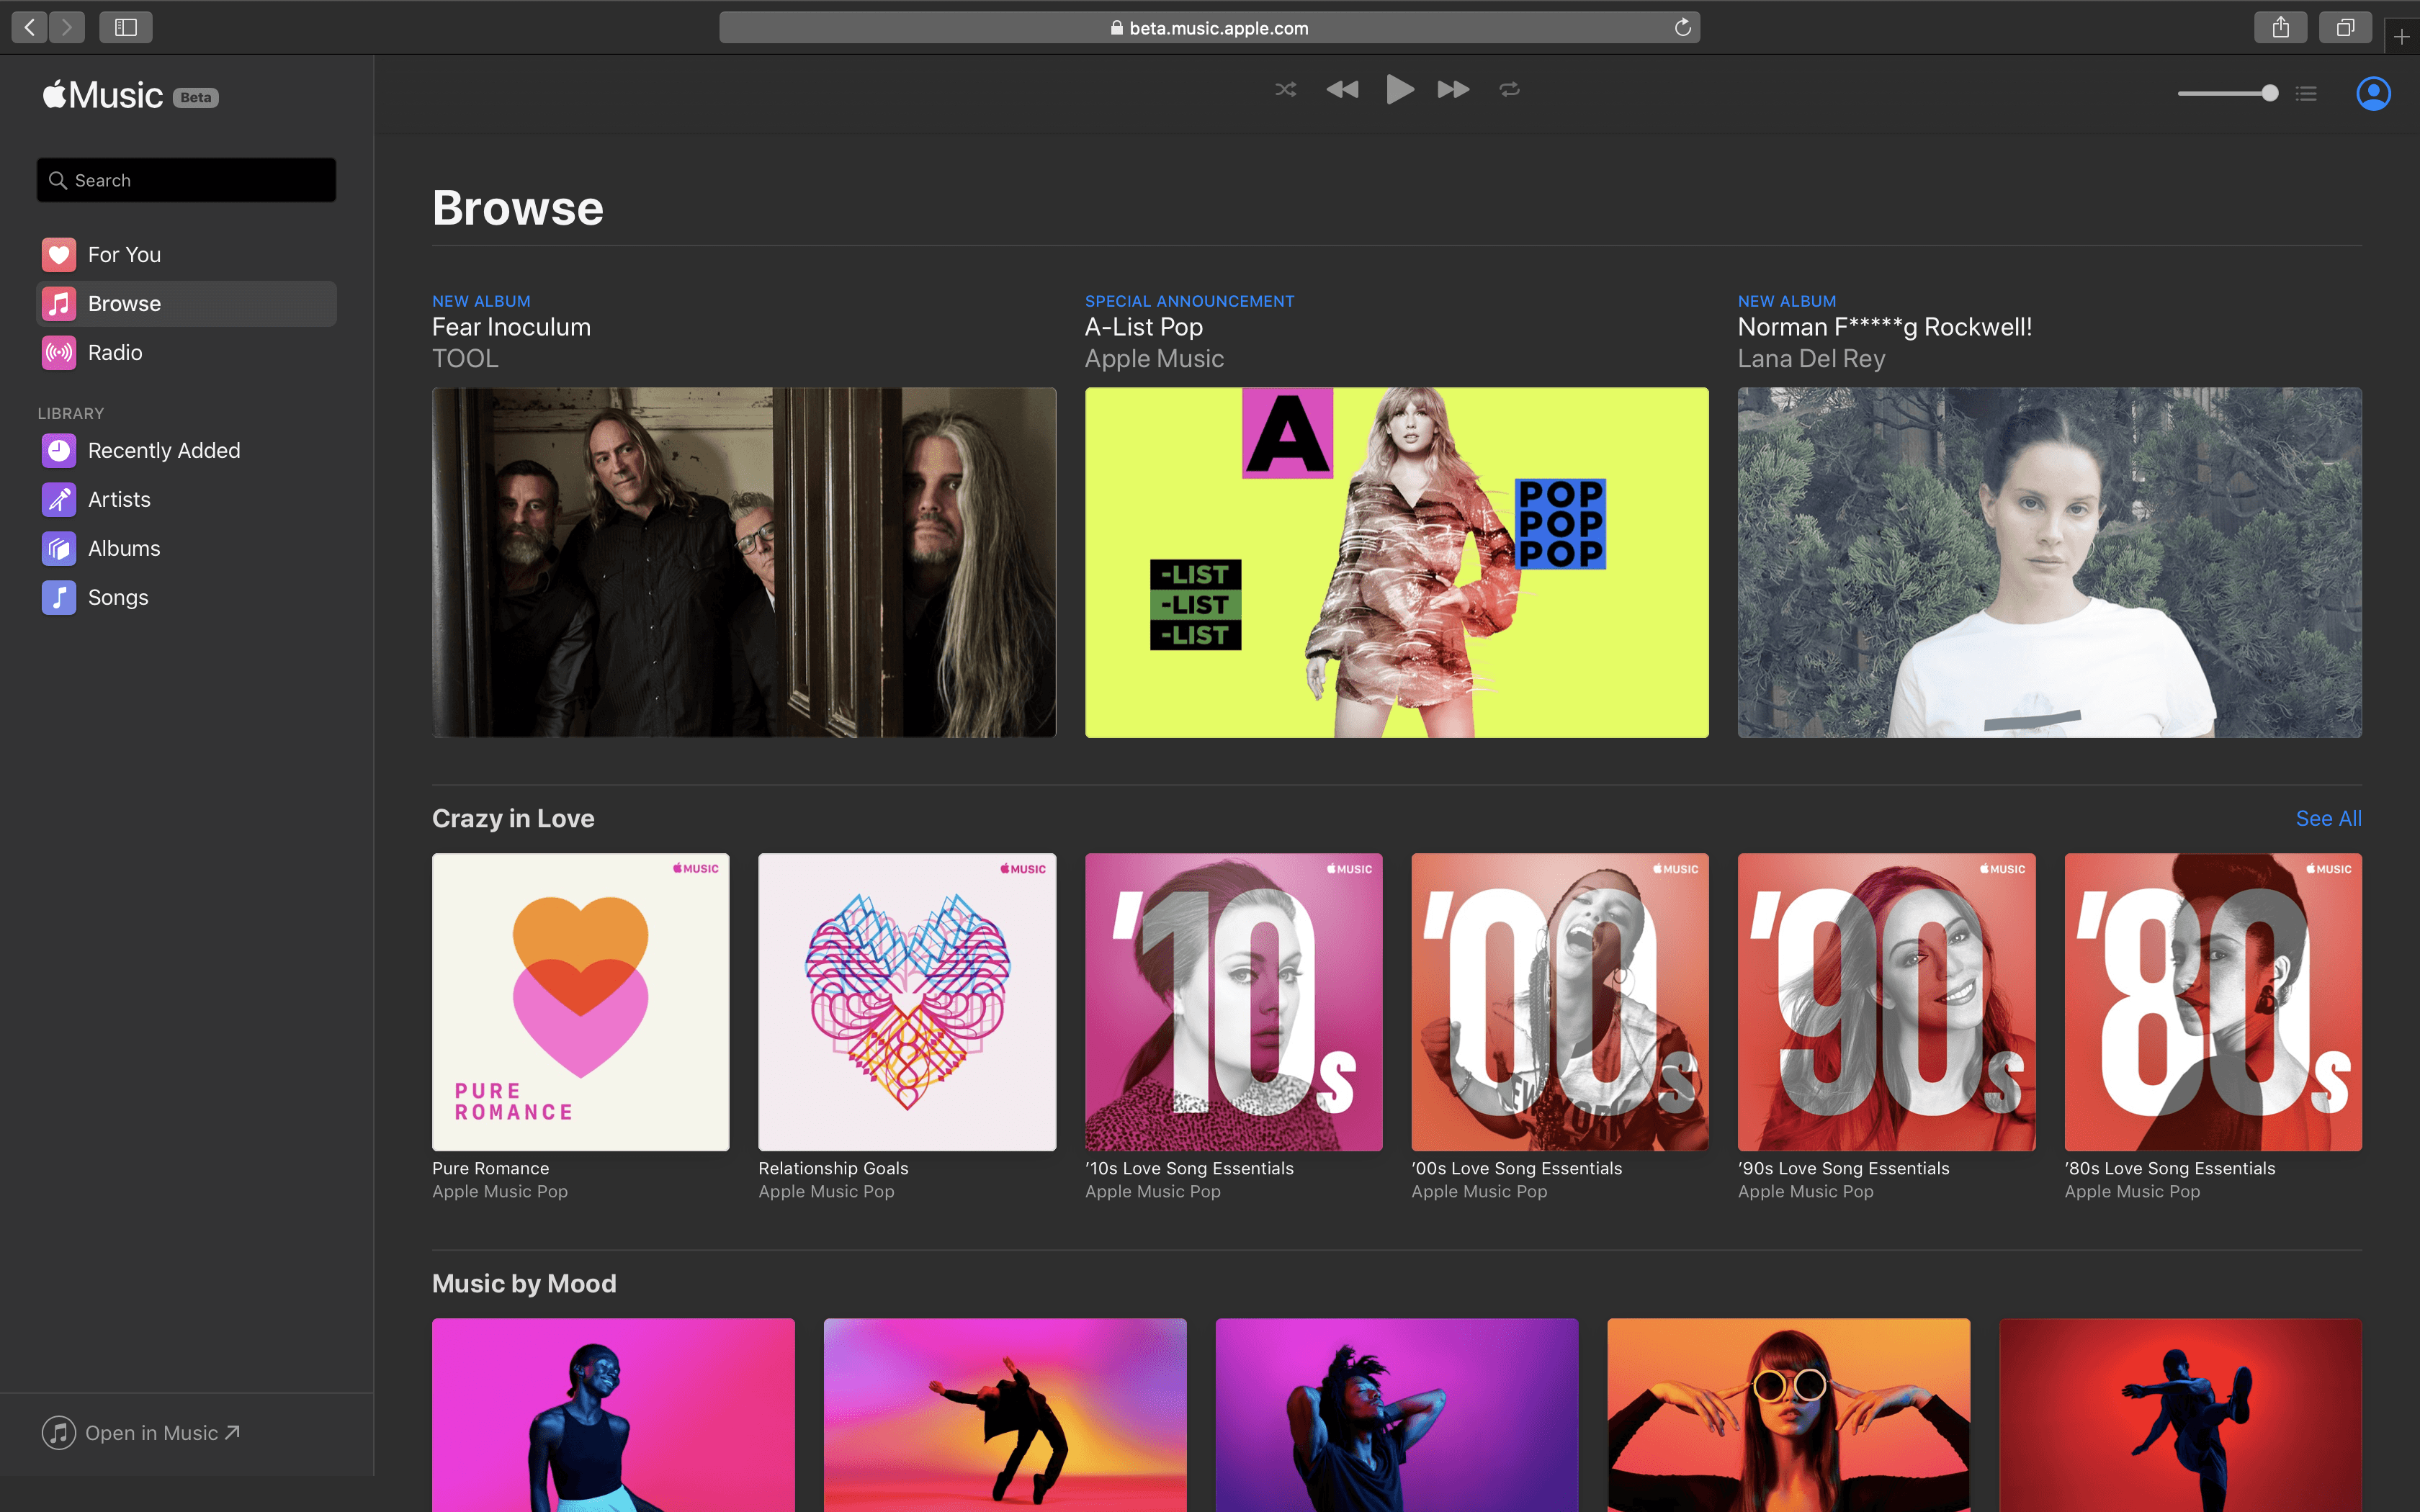Adjust the volume slider
Viewport: 2420px width, 1512px height.
tap(2228, 93)
